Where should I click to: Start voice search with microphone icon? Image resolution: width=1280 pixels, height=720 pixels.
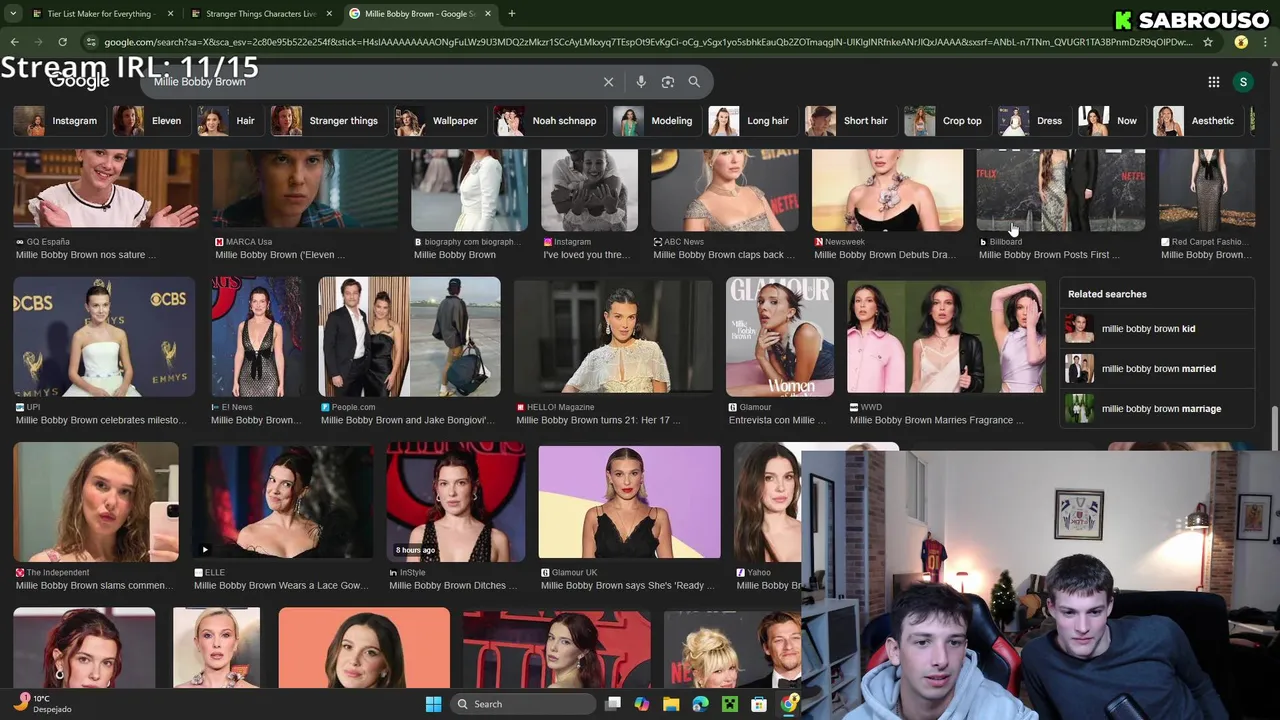[x=641, y=82]
